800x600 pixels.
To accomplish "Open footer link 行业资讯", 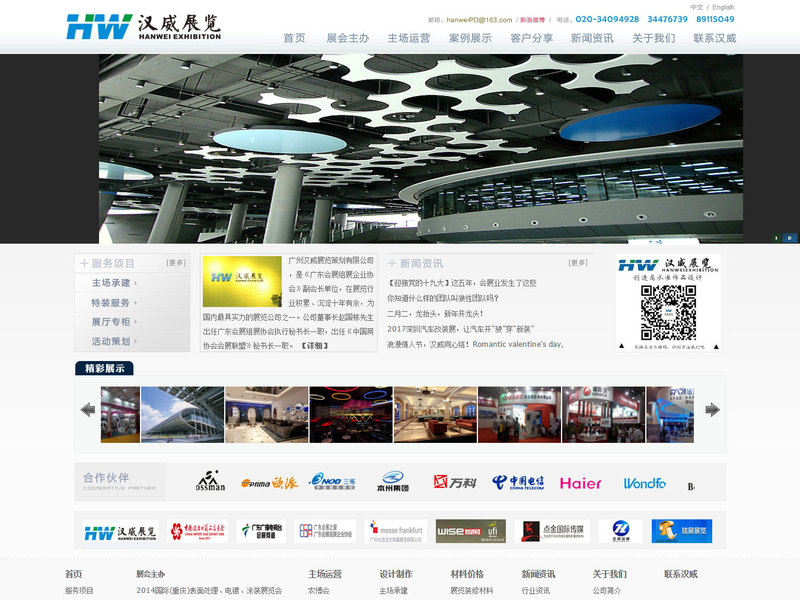I will pyautogui.click(x=536, y=590).
